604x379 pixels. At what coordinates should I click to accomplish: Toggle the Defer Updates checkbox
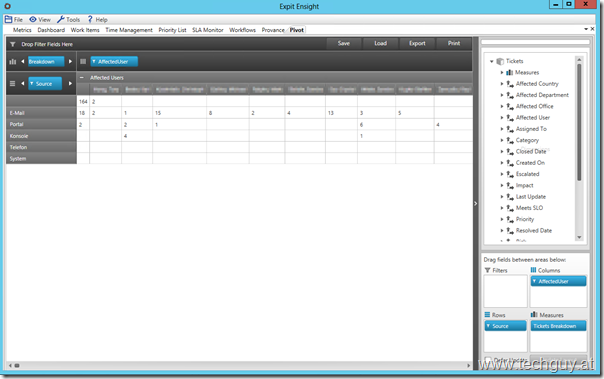(488, 360)
